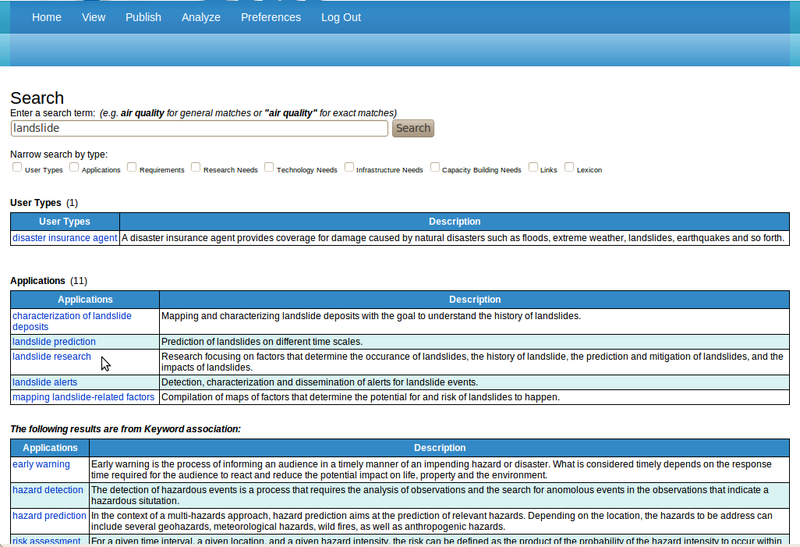Click Log Out in the navigation bar
This screenshot has width=800, height=547.
tap(341, 17)
